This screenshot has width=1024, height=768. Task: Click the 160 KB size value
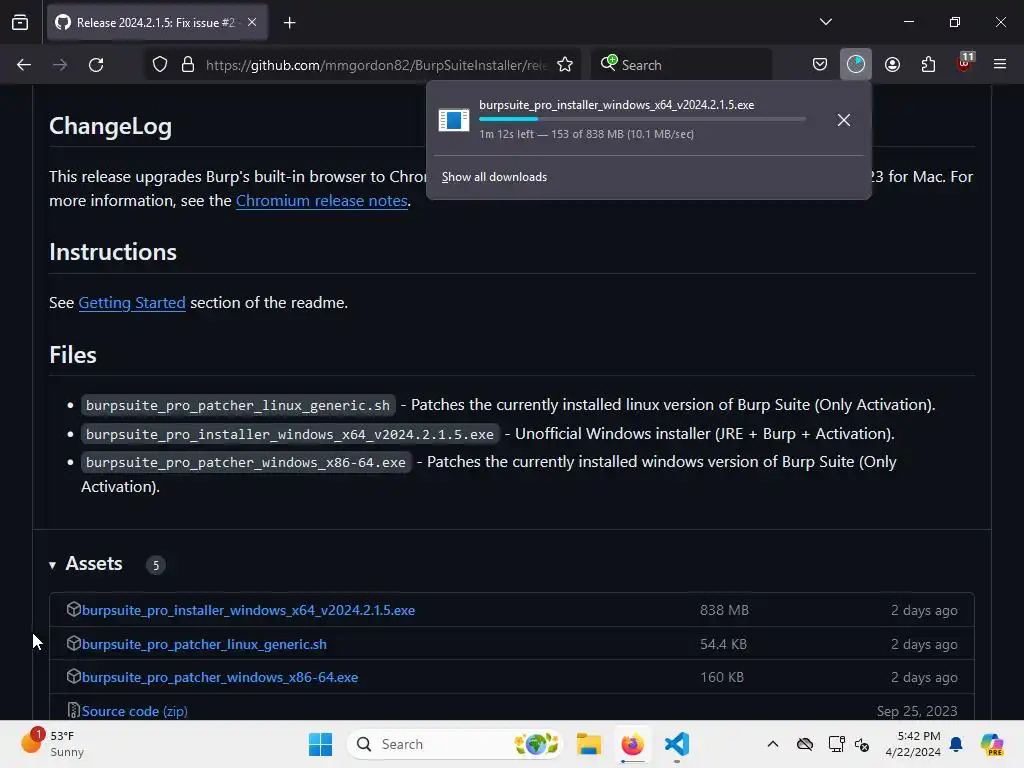(722, 677)
